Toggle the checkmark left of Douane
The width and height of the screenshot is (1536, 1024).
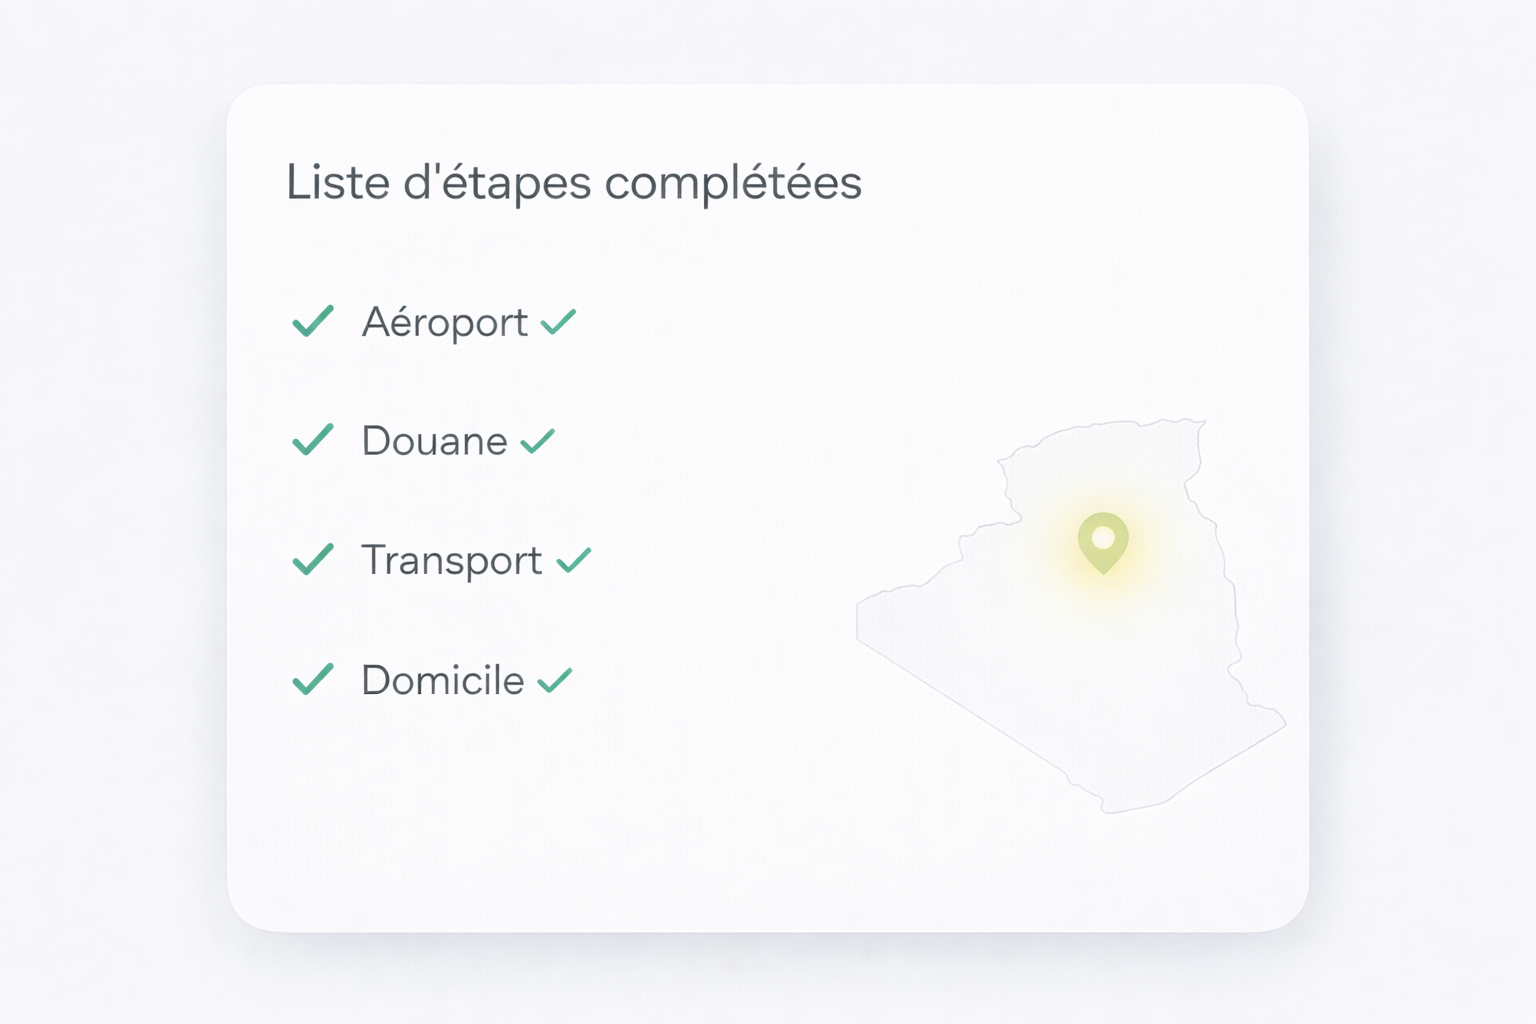click(x=312, y=440)
